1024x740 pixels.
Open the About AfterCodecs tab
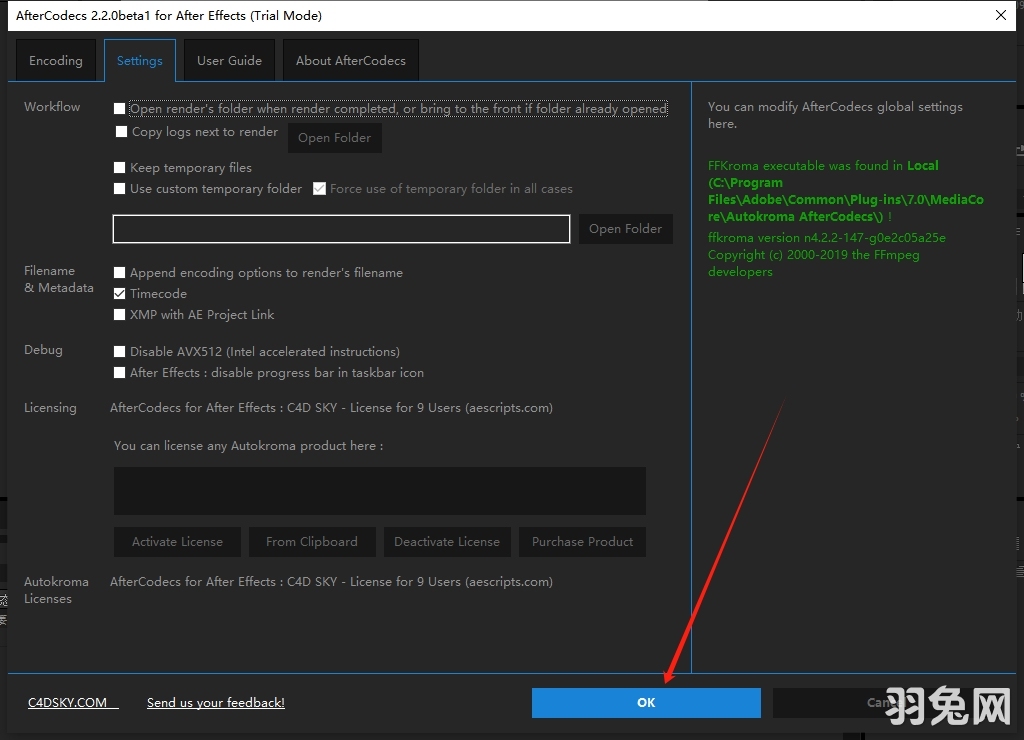pyautogui.click(x=350, y=61)
